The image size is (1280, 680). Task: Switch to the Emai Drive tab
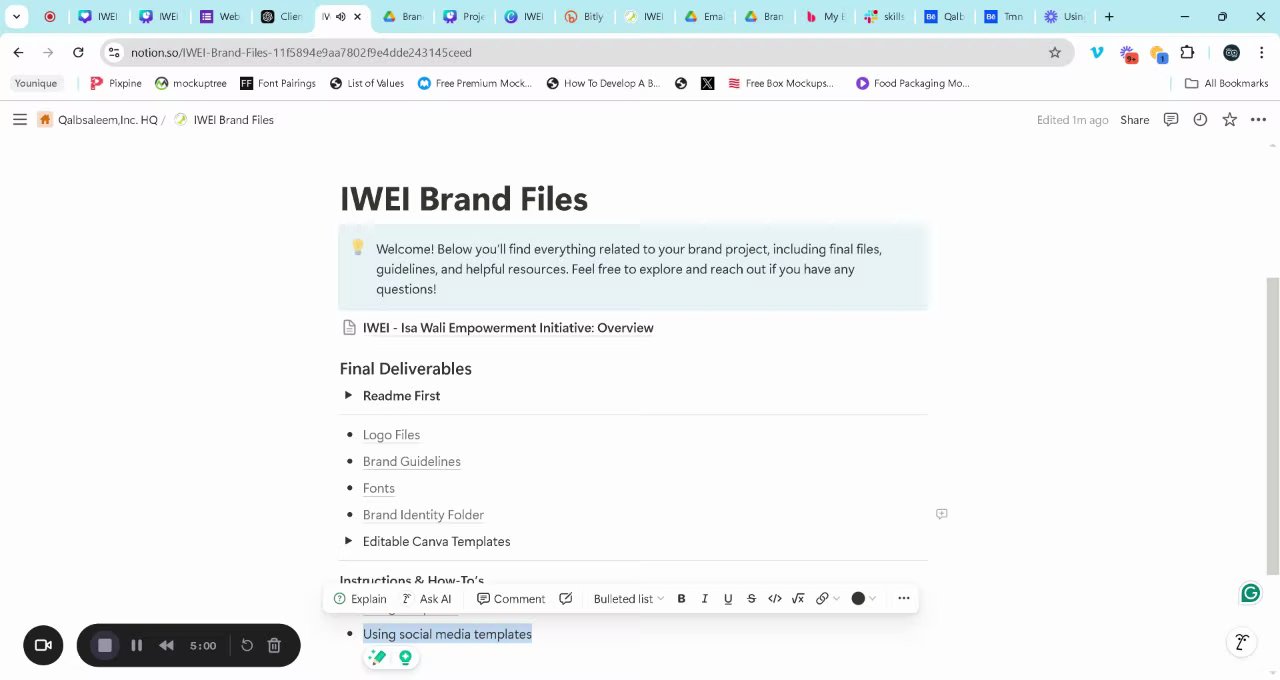[704, 17]
